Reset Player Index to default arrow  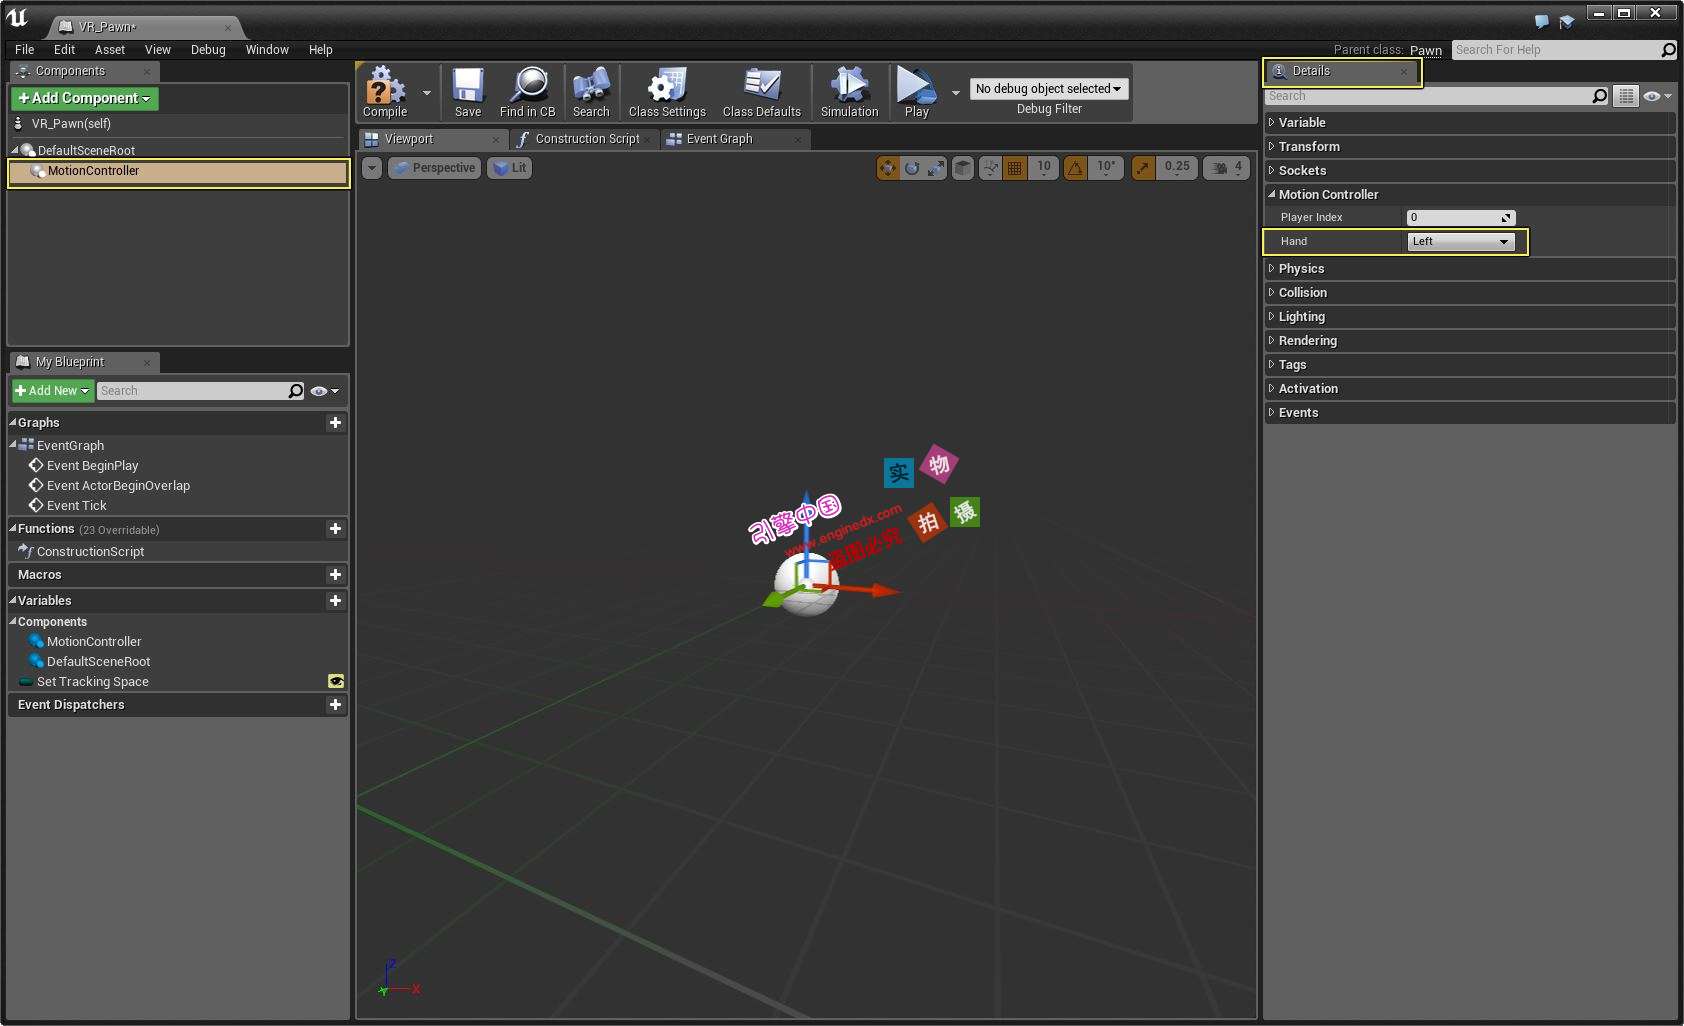[1506, 218]
